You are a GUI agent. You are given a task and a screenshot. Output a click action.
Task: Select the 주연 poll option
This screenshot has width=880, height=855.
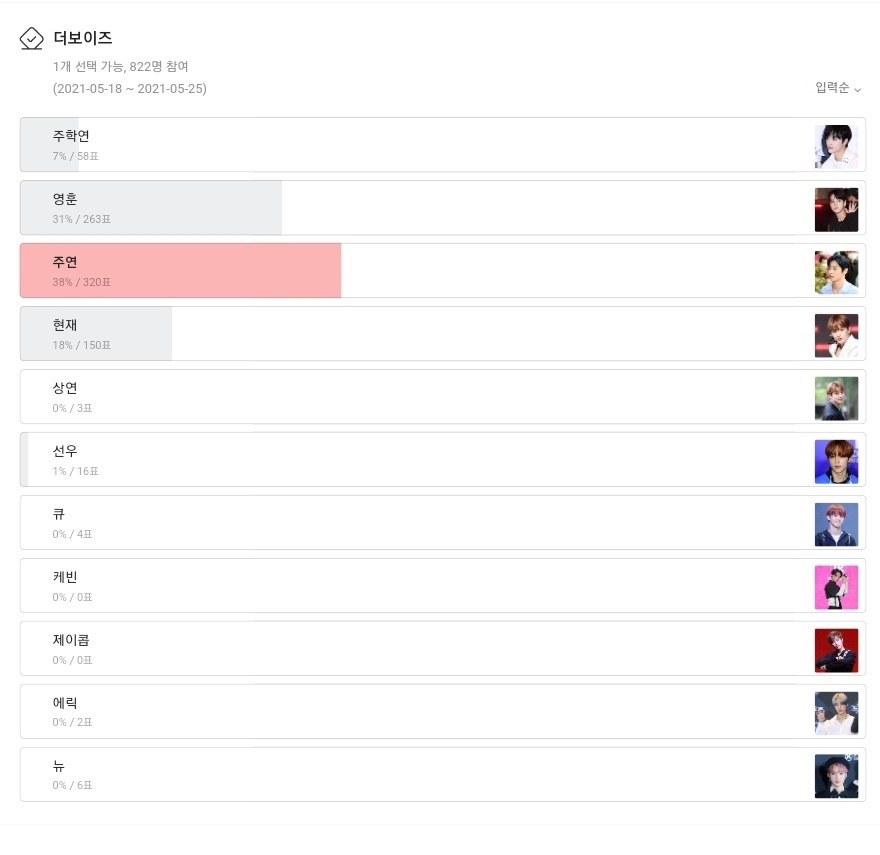point(443,271)
